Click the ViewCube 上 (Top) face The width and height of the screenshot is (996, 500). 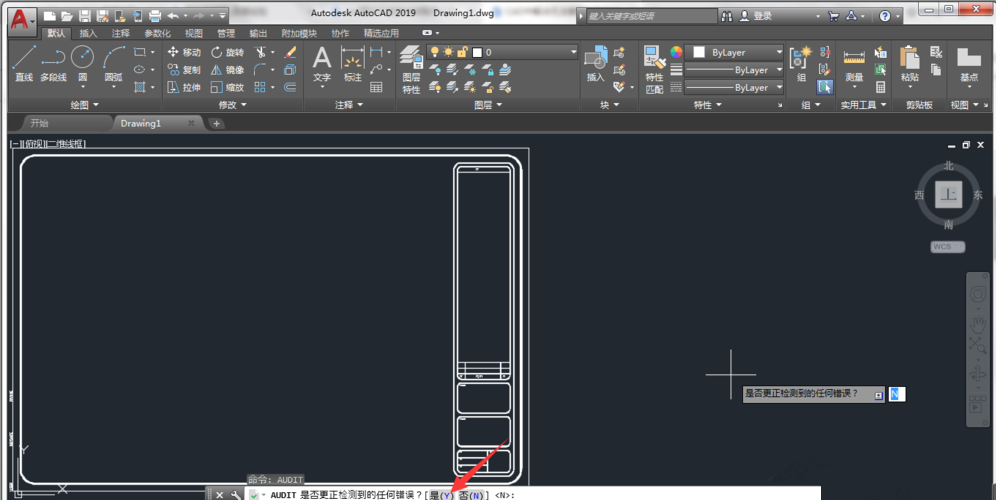pyautogui.click(x=948, y=194)
